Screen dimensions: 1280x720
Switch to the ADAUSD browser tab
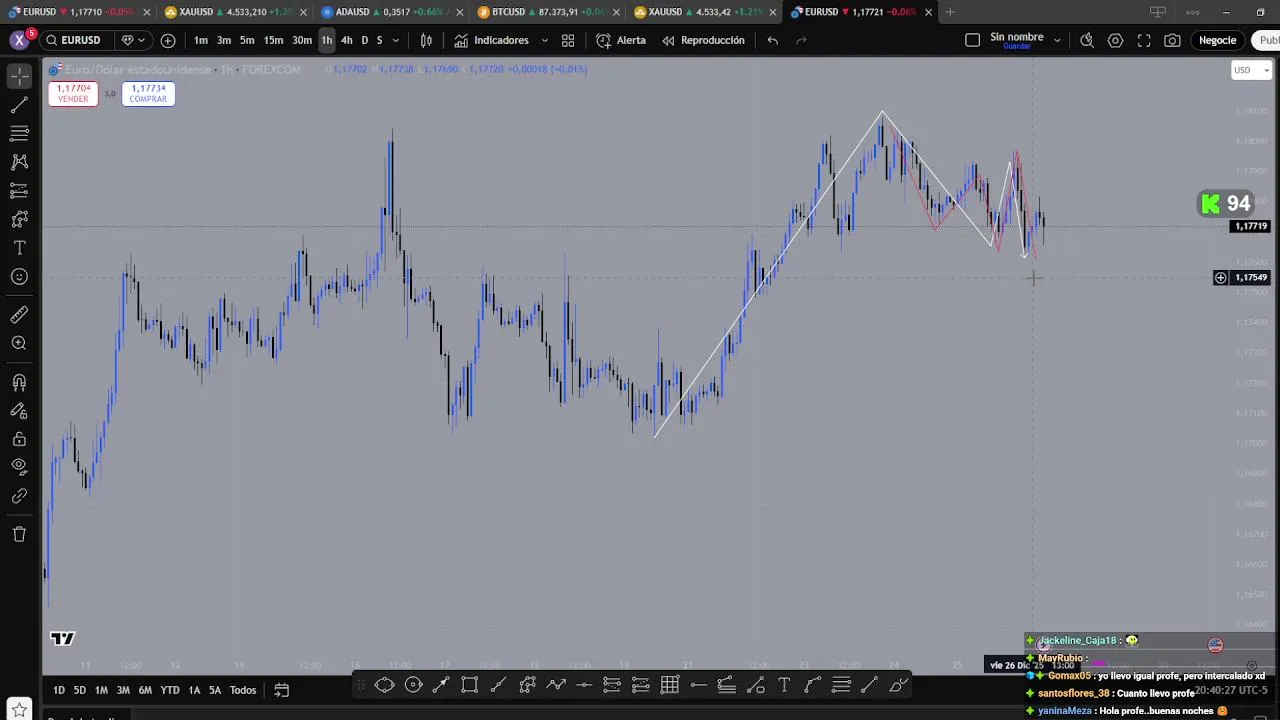click(x=390, y=12)
